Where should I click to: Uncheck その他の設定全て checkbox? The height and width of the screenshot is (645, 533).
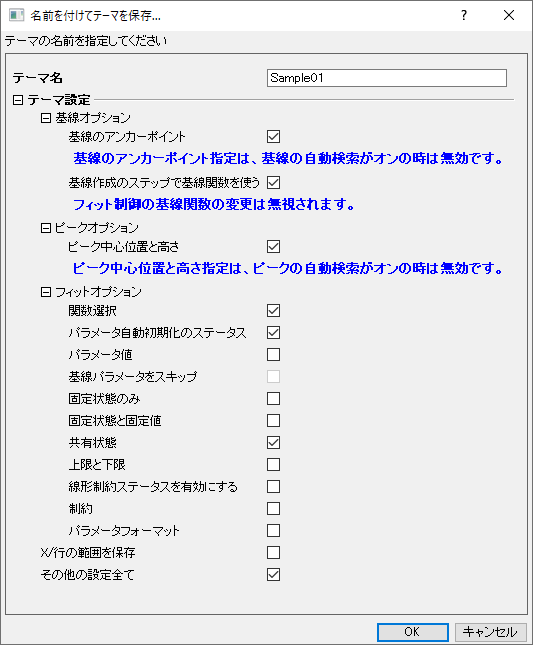[273, 575]
